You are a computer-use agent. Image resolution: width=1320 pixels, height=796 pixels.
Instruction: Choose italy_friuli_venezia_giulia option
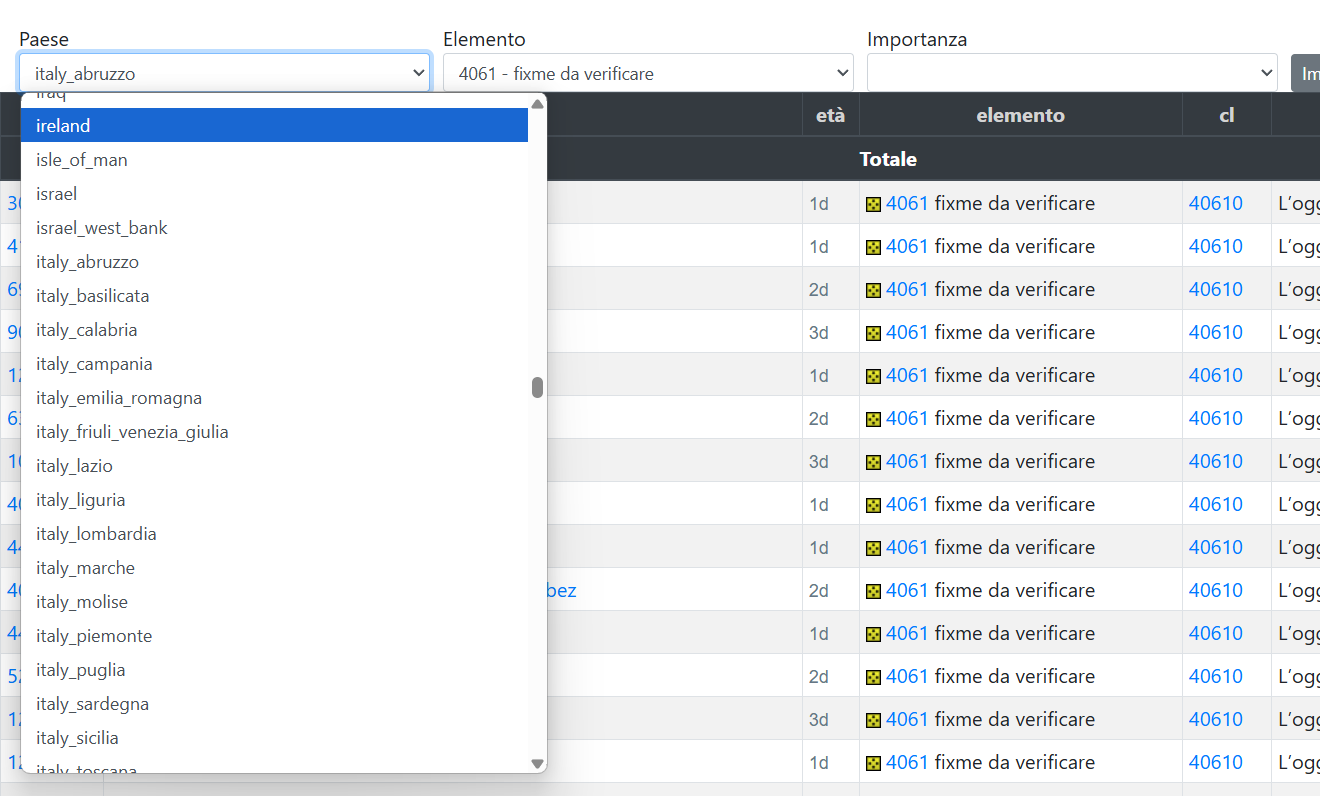tap(274, 432)
